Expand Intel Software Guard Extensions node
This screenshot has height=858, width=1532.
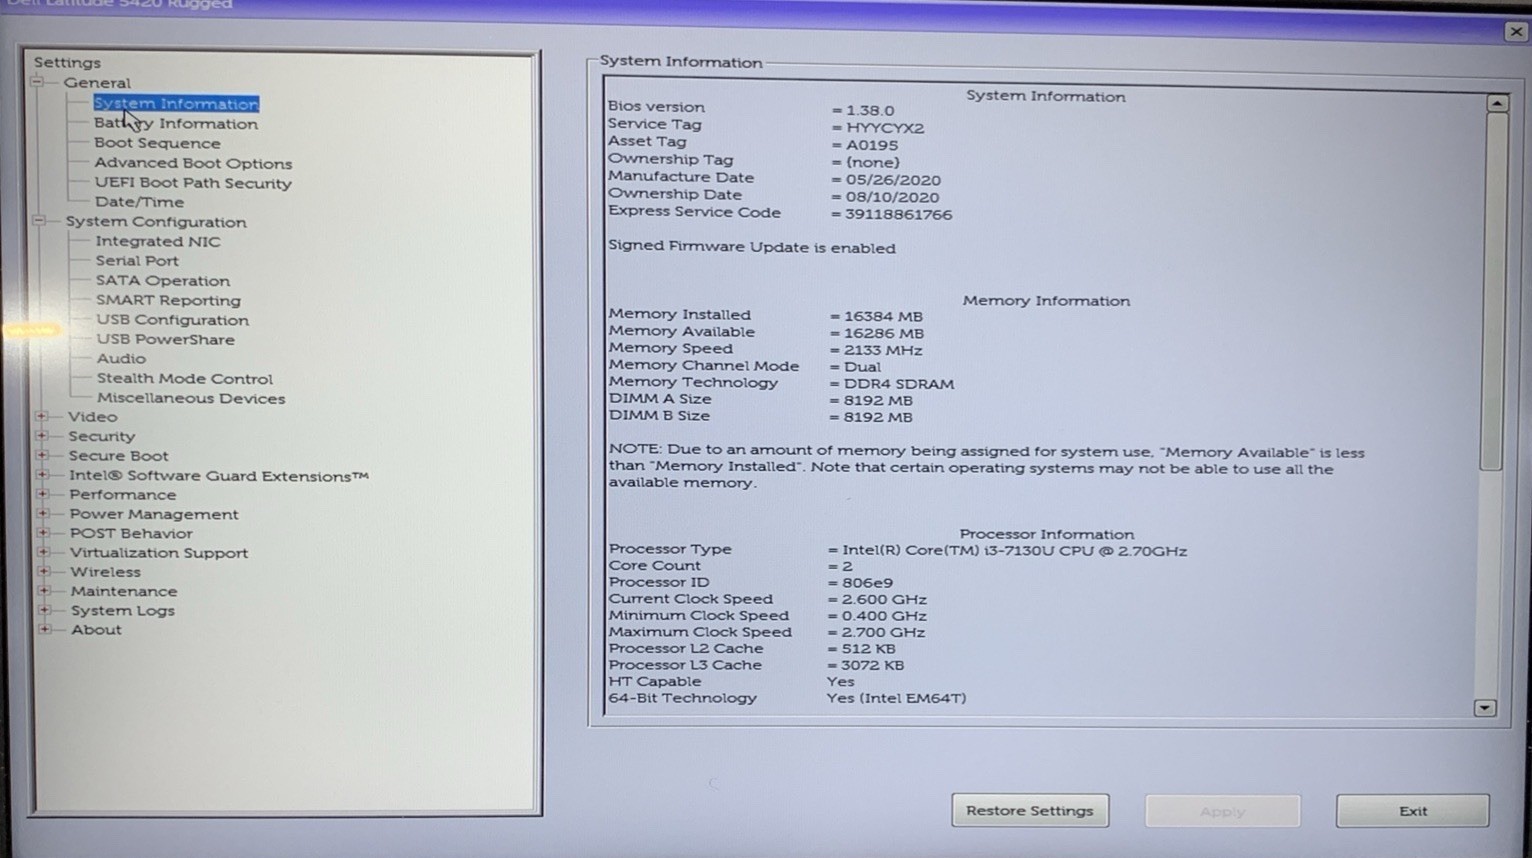(x=42, y=474)
